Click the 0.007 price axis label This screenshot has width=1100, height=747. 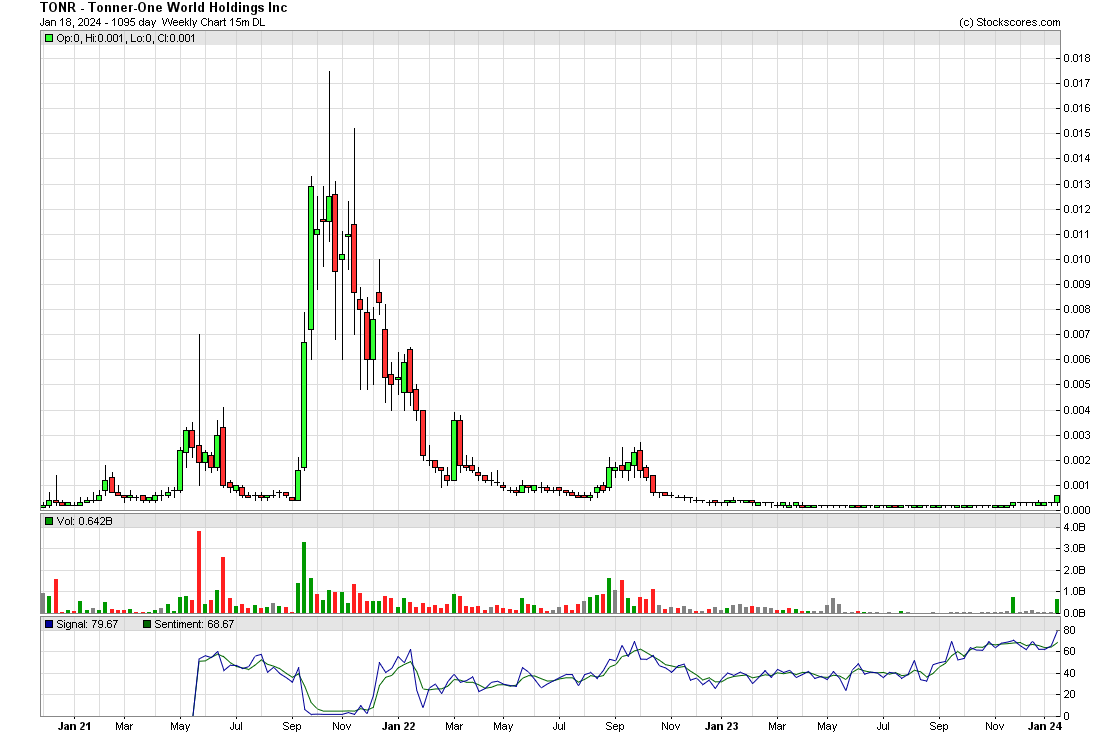point(1077,335)
